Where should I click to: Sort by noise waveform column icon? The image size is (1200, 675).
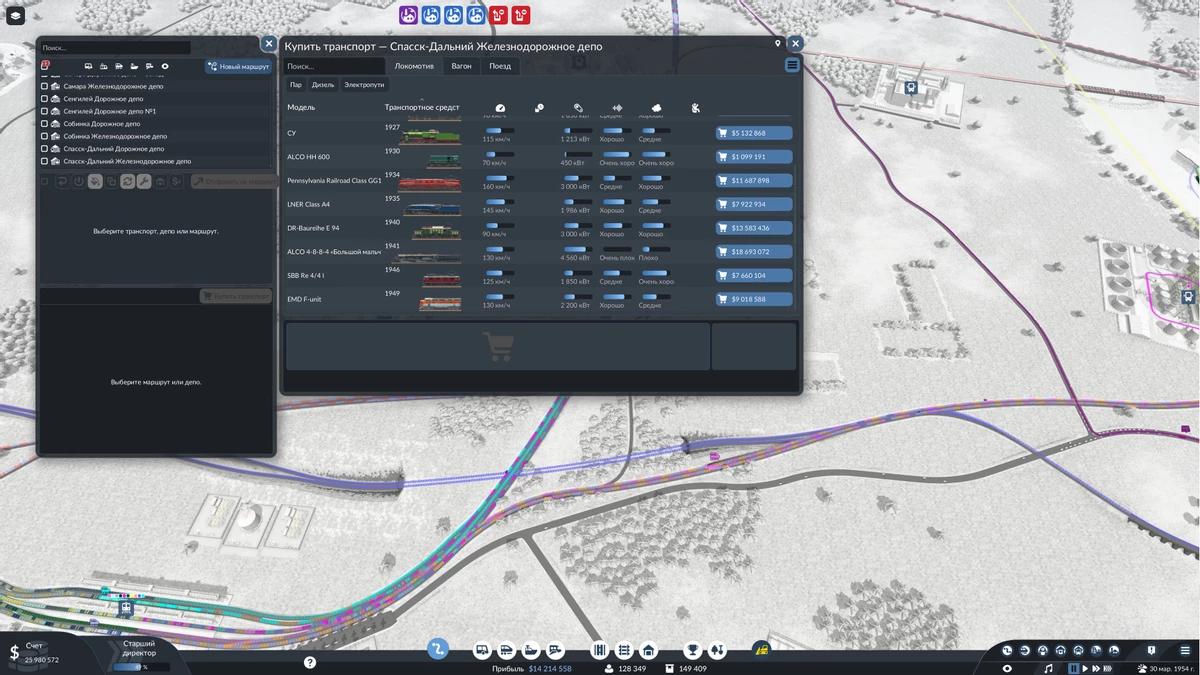point(617,107)
